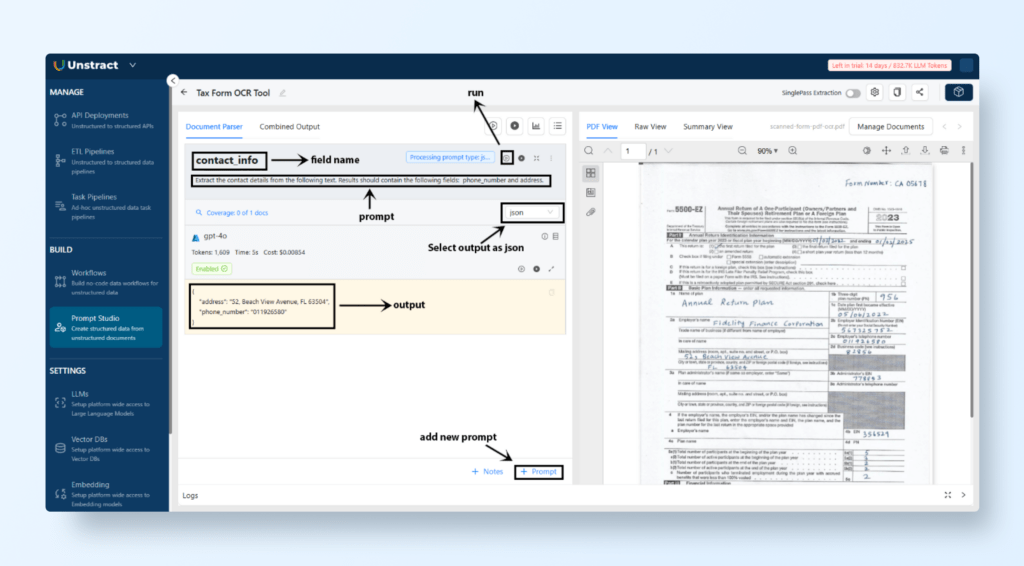This screenshot has width=1024, height=566.
Task: Collapse the left sidebar
Action: click(x=172, y=80)
